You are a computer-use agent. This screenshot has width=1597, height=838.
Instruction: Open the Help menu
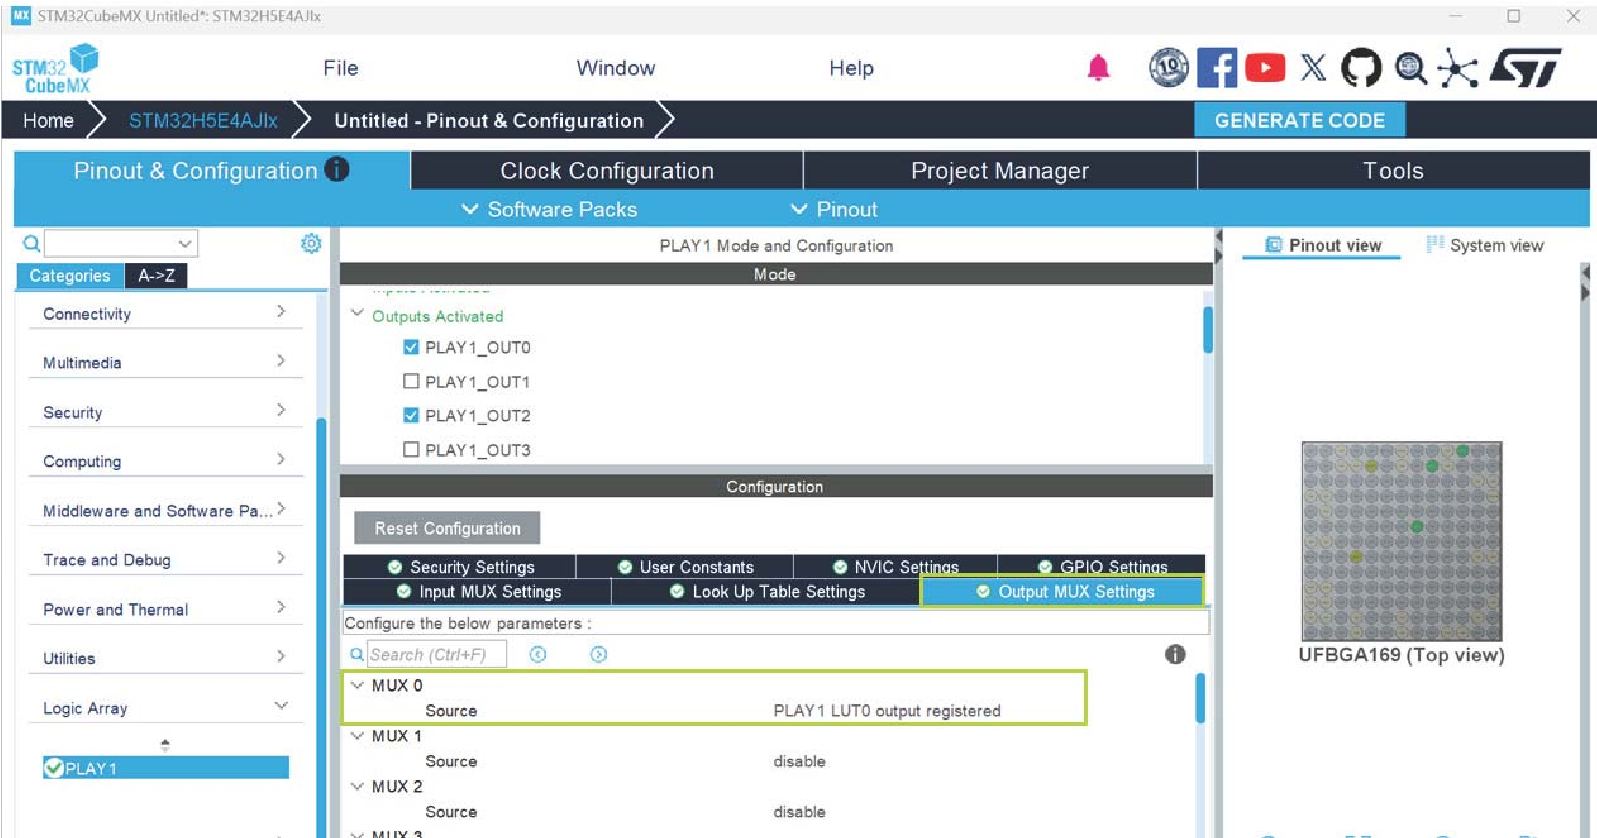(x=852, y=68)
